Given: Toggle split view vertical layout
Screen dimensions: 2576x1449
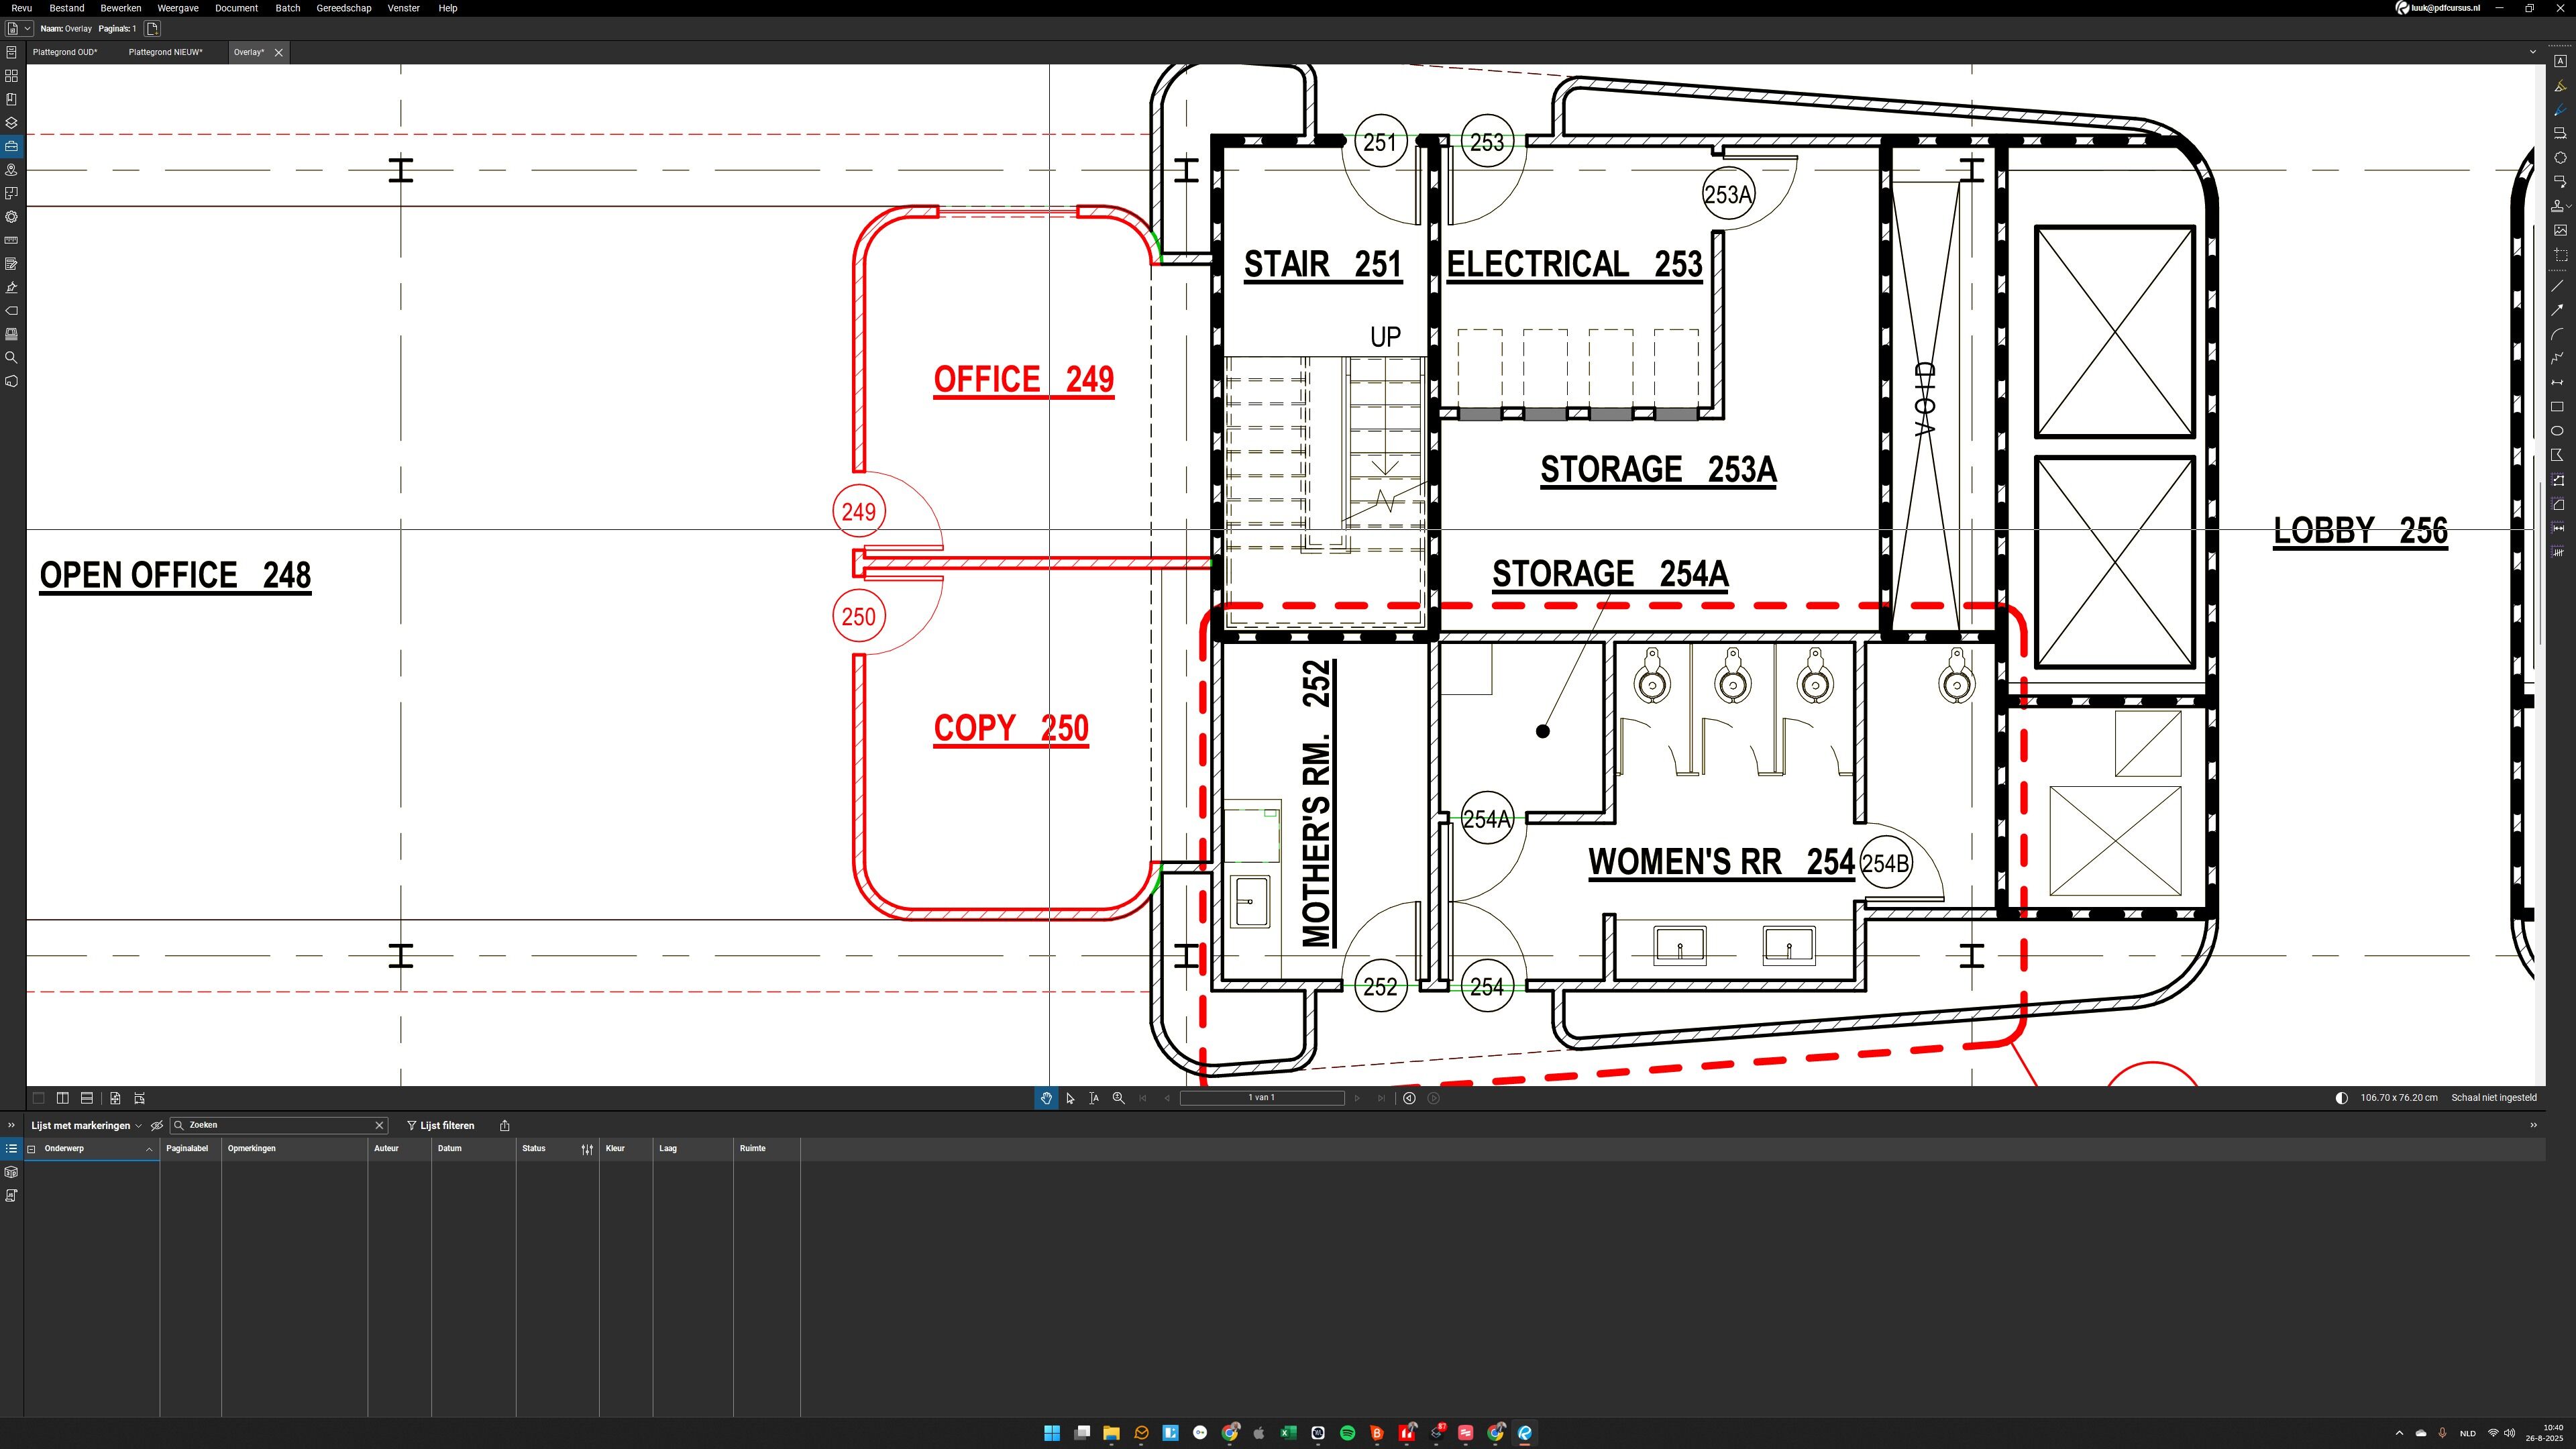Looking at the screenshot, I should pos(63,1098).
